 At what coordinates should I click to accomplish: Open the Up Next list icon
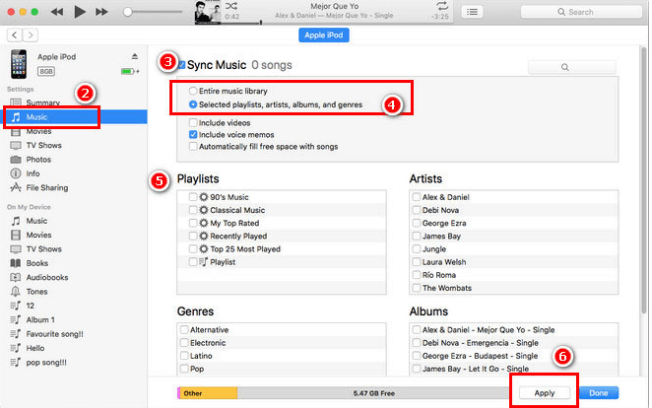(472, 12)
